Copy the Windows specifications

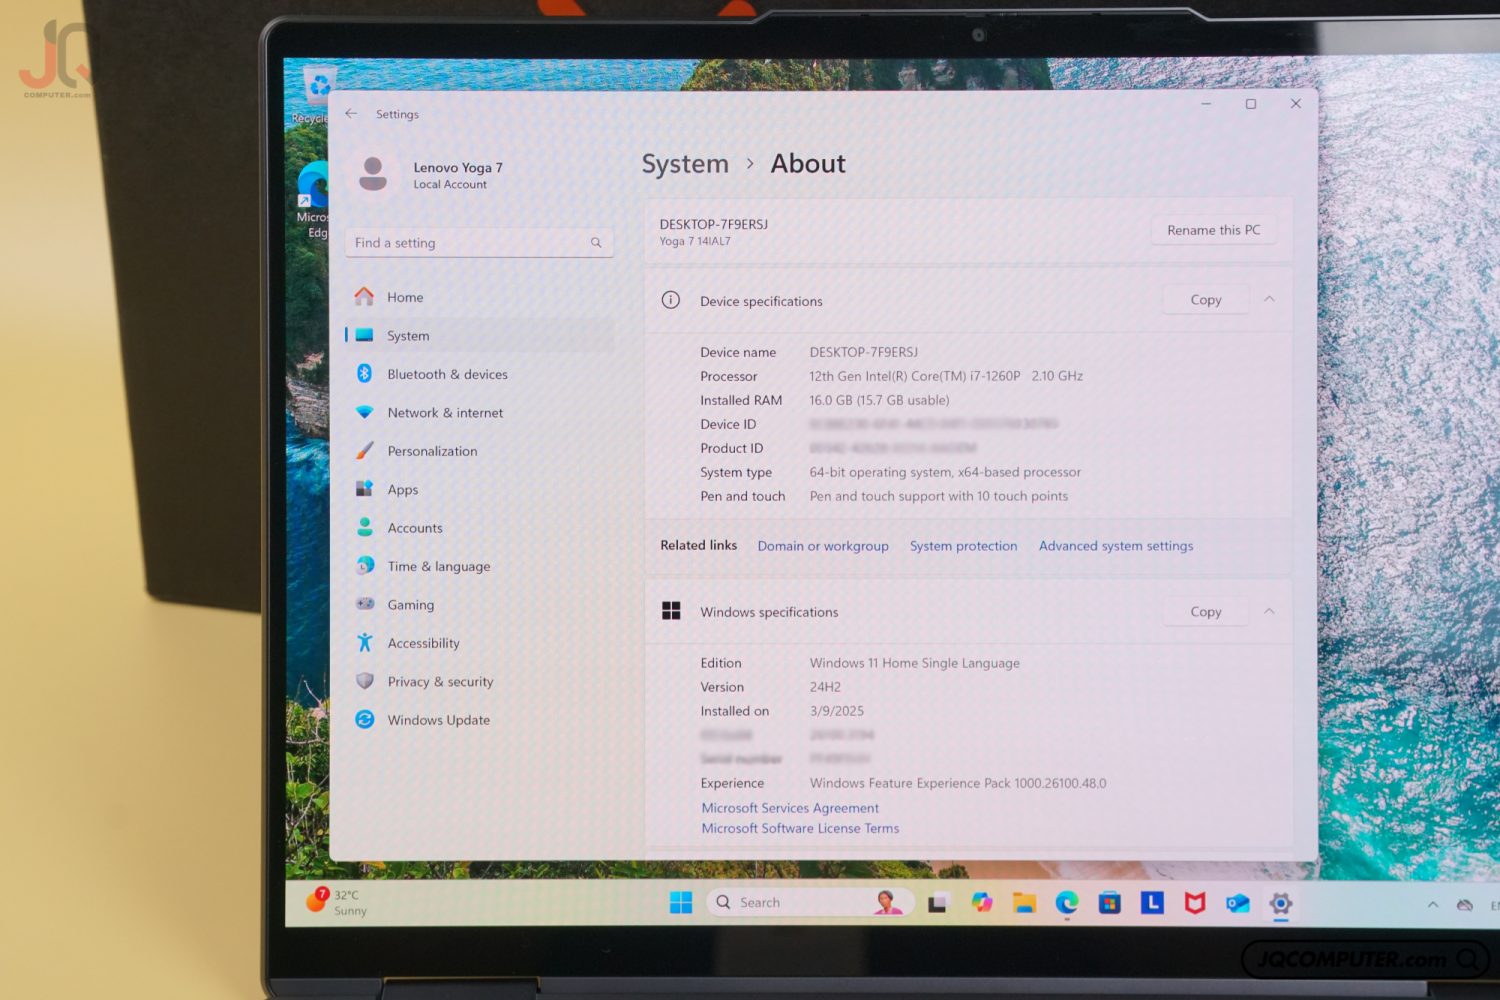point(1206,612)
